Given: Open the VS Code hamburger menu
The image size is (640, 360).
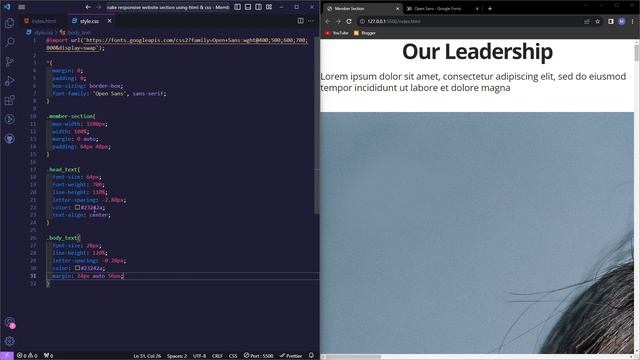Looking at the screenshot, I should 22,7.
